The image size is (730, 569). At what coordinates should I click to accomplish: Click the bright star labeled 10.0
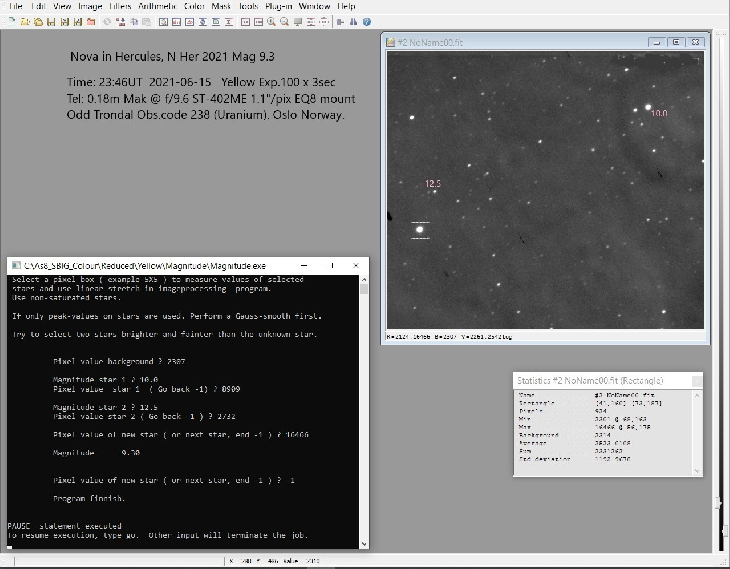tap(648, 107)
